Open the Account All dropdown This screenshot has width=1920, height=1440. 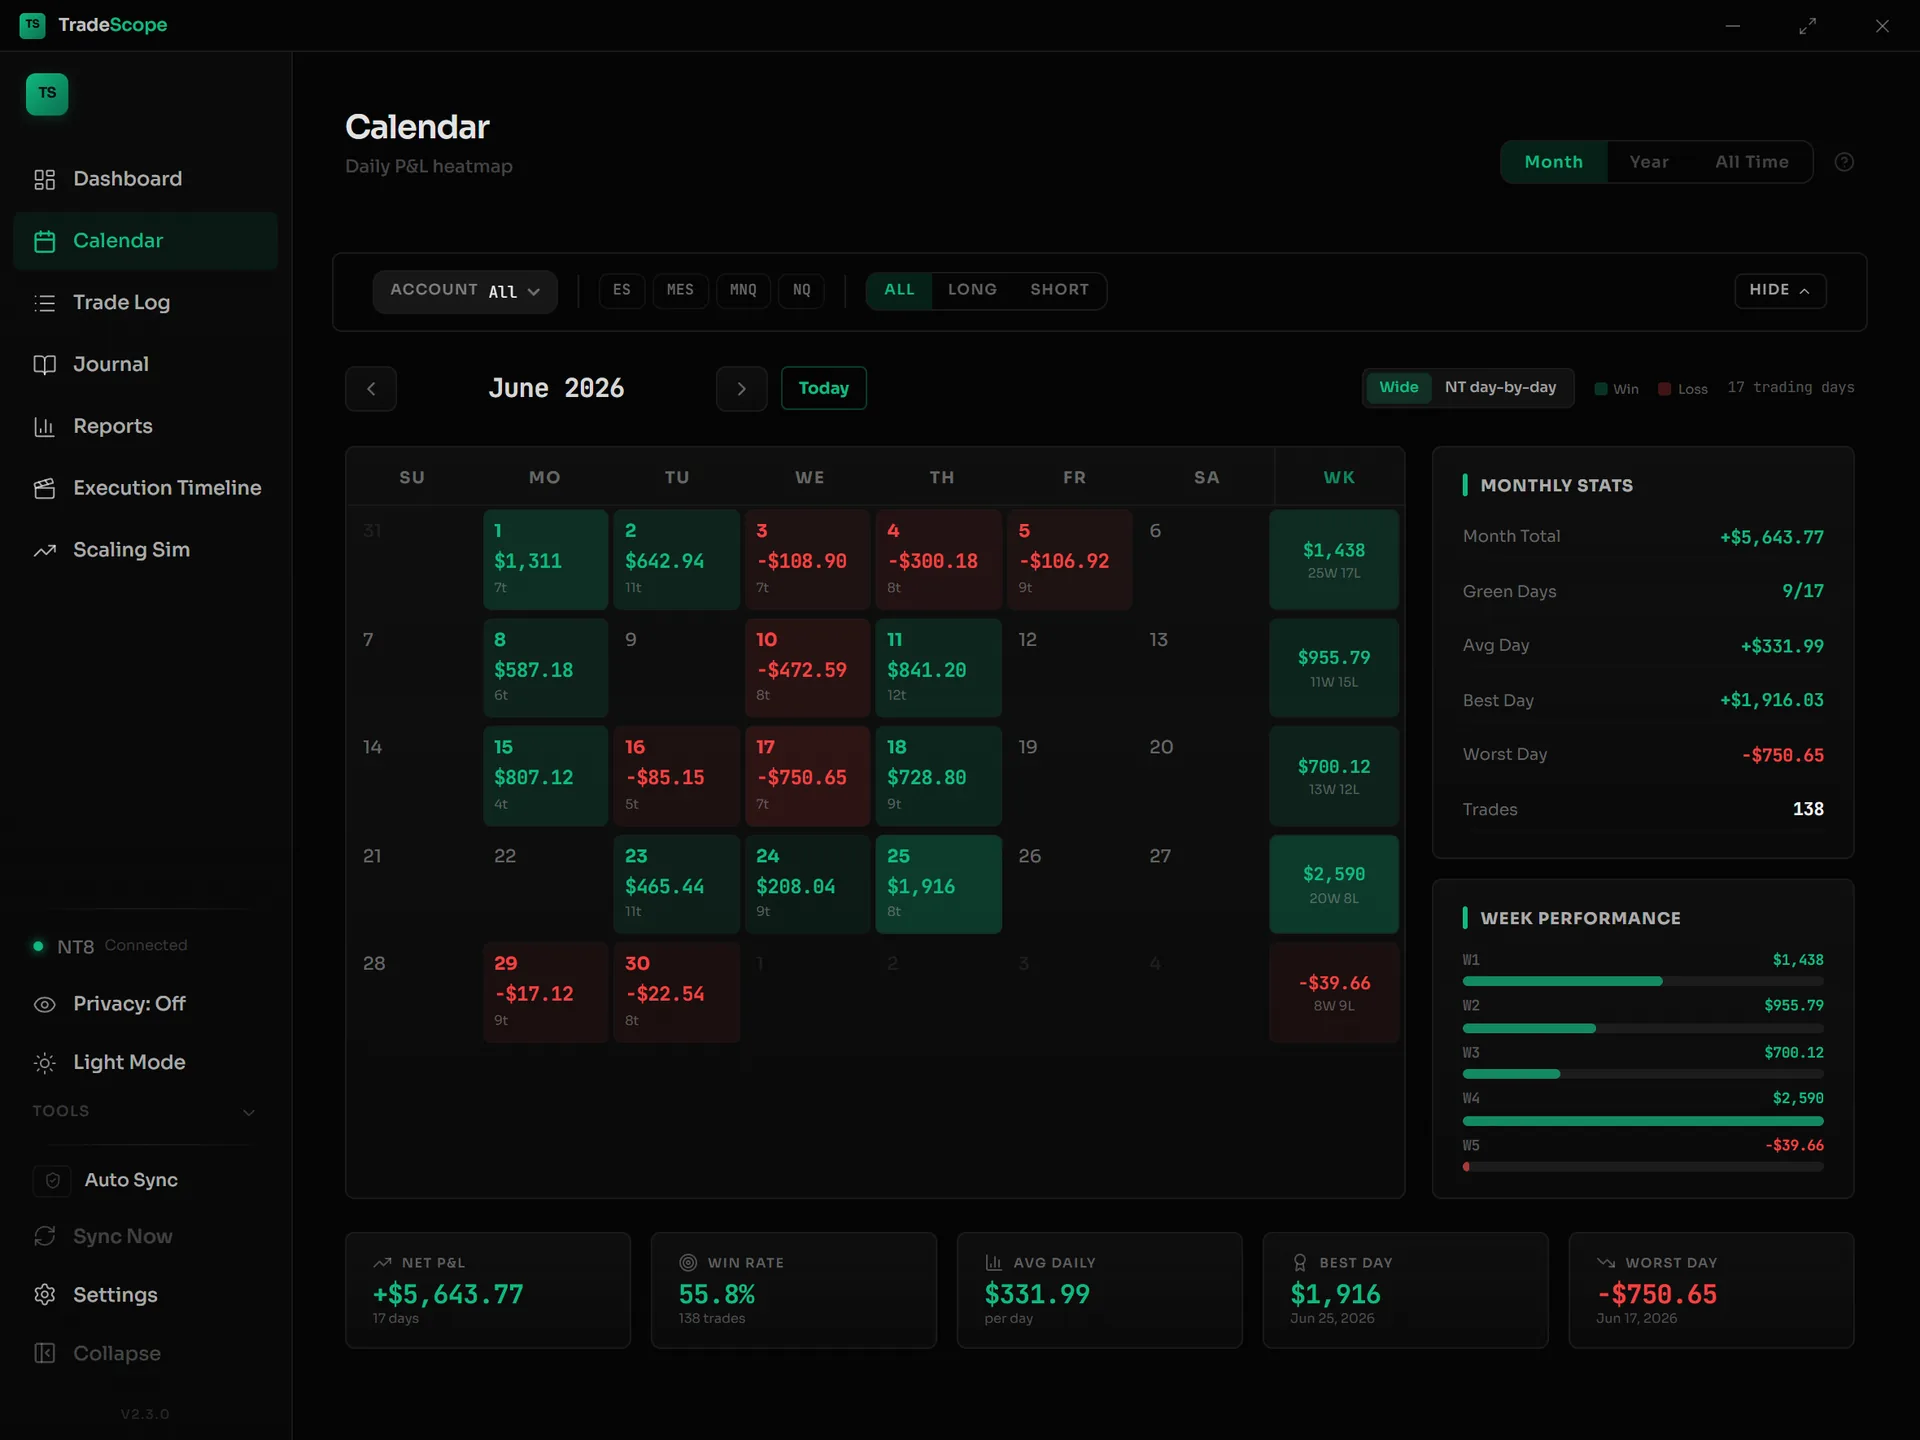[x=465, y=291]
